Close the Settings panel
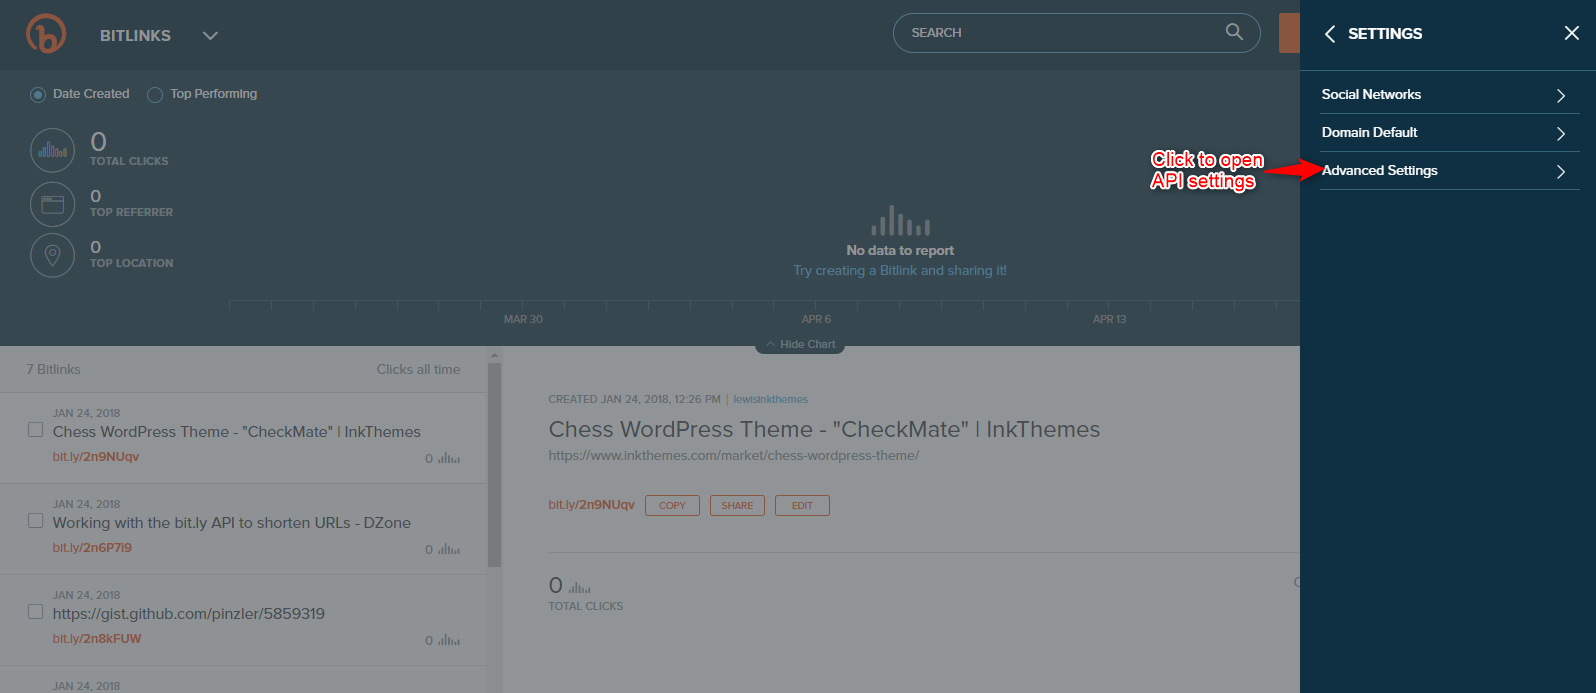Viewport: 1596px width, 693px height. [x=1572, y=33]
